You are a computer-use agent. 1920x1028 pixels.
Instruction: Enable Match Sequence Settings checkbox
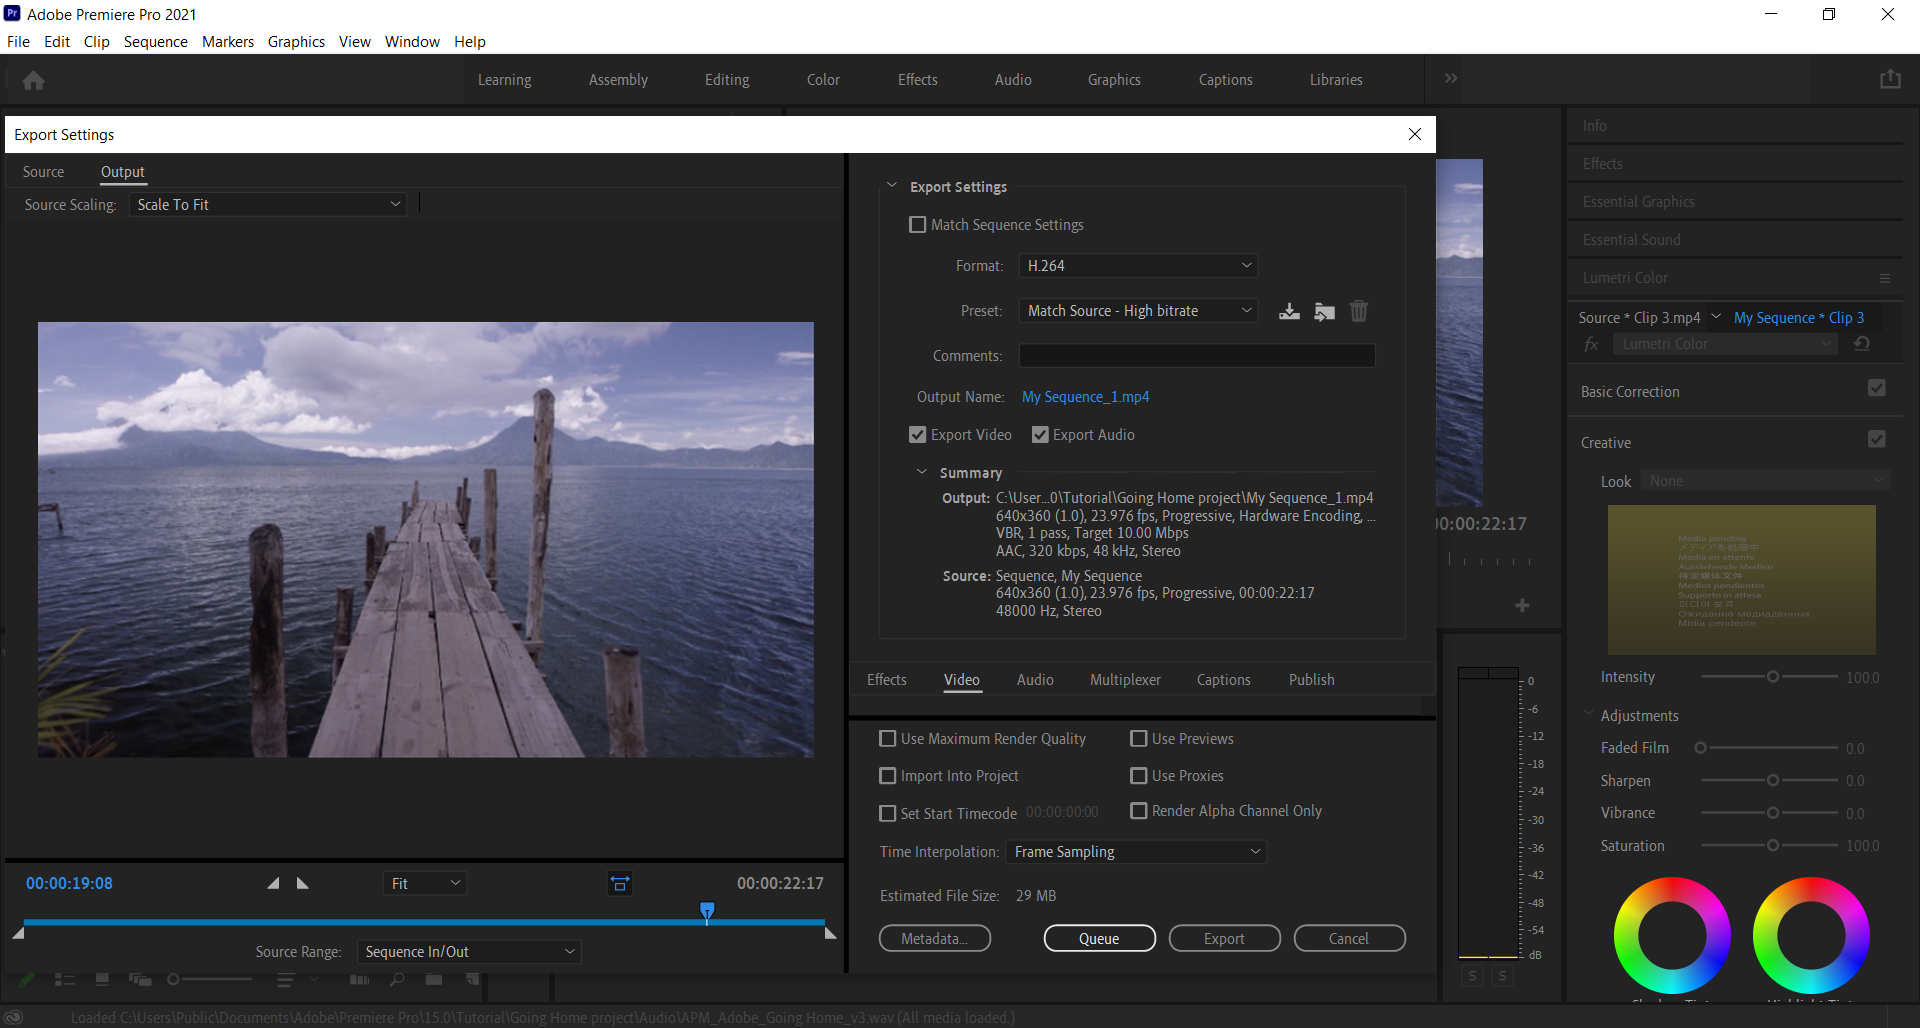coord(917,225)
